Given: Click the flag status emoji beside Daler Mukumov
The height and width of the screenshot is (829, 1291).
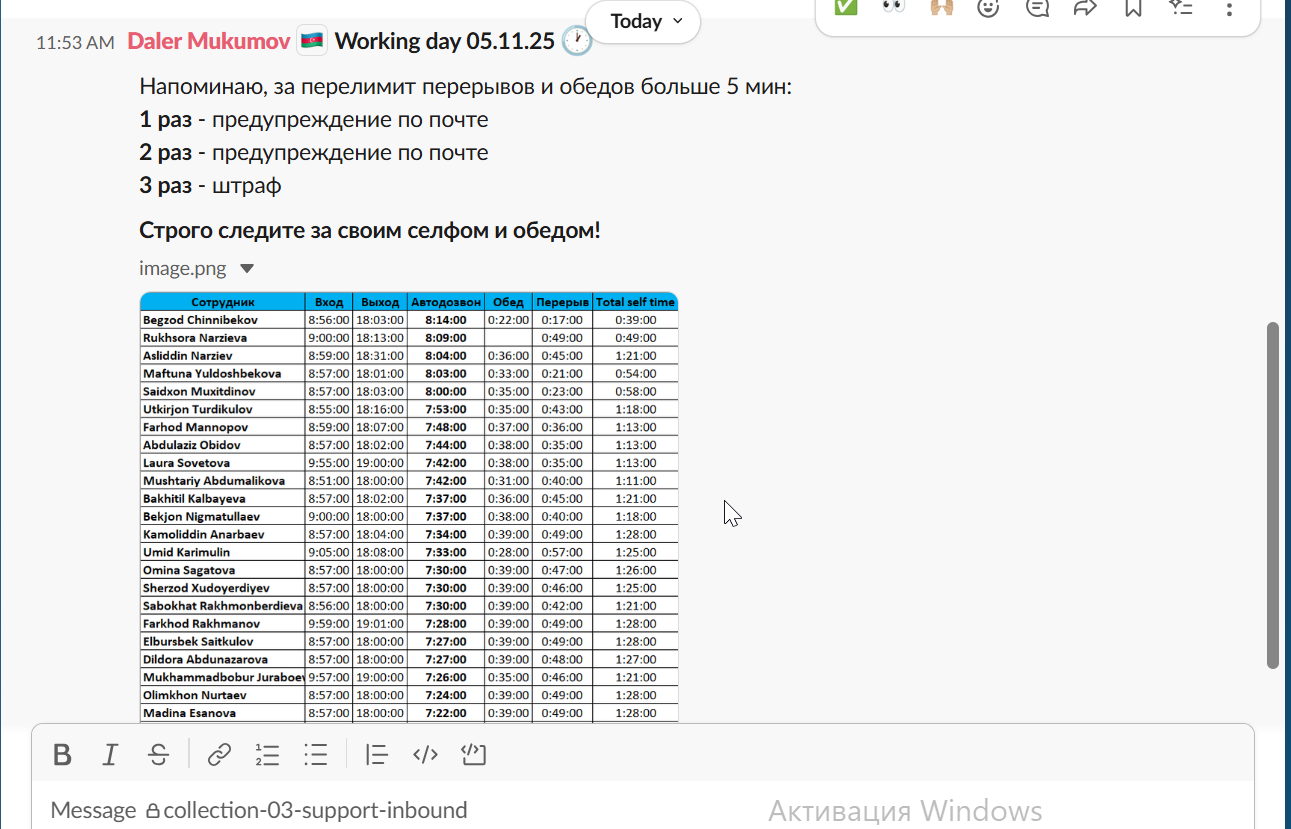Looking at the screenshot, I should (x=312, y=41).
